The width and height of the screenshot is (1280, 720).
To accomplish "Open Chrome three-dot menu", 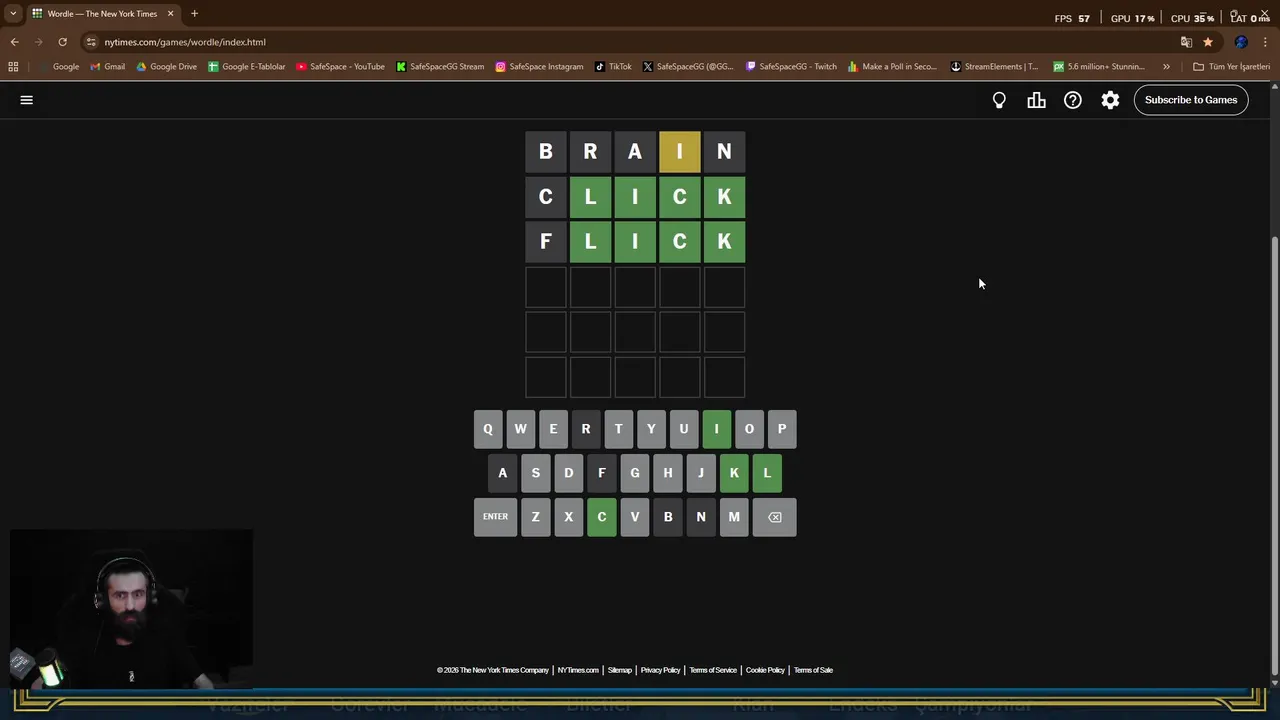I will coord(1266,42).
